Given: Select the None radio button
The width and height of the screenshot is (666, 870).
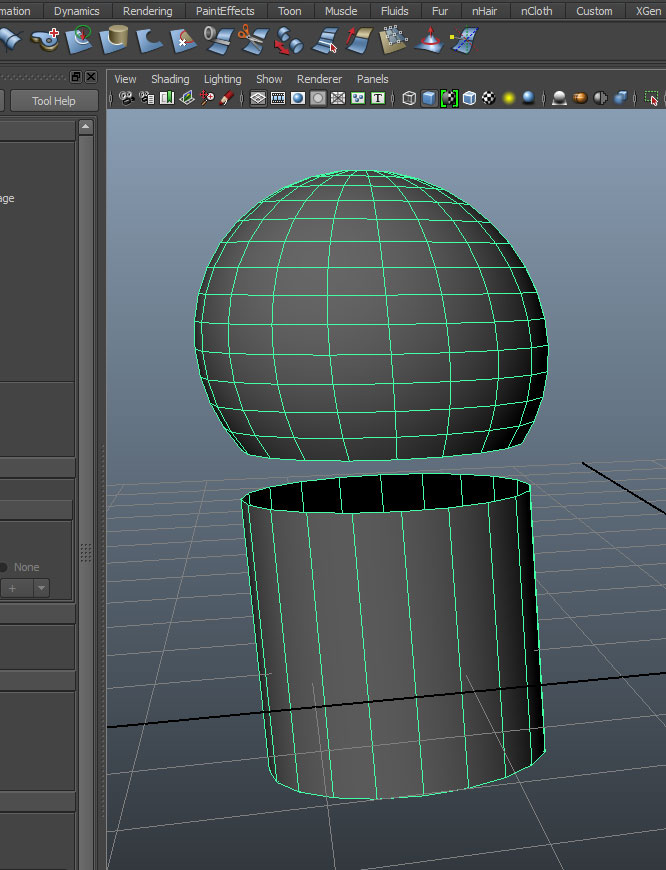Looking at the screenshot, I should click(x=3, y=567).
